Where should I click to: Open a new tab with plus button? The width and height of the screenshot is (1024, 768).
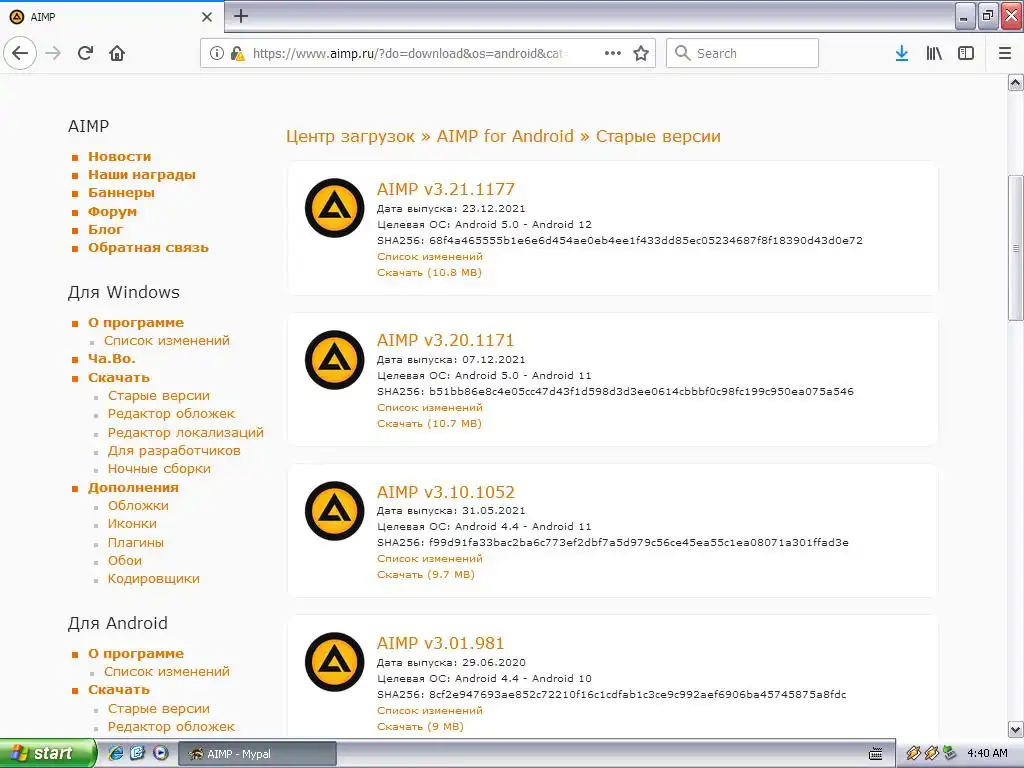241,16
